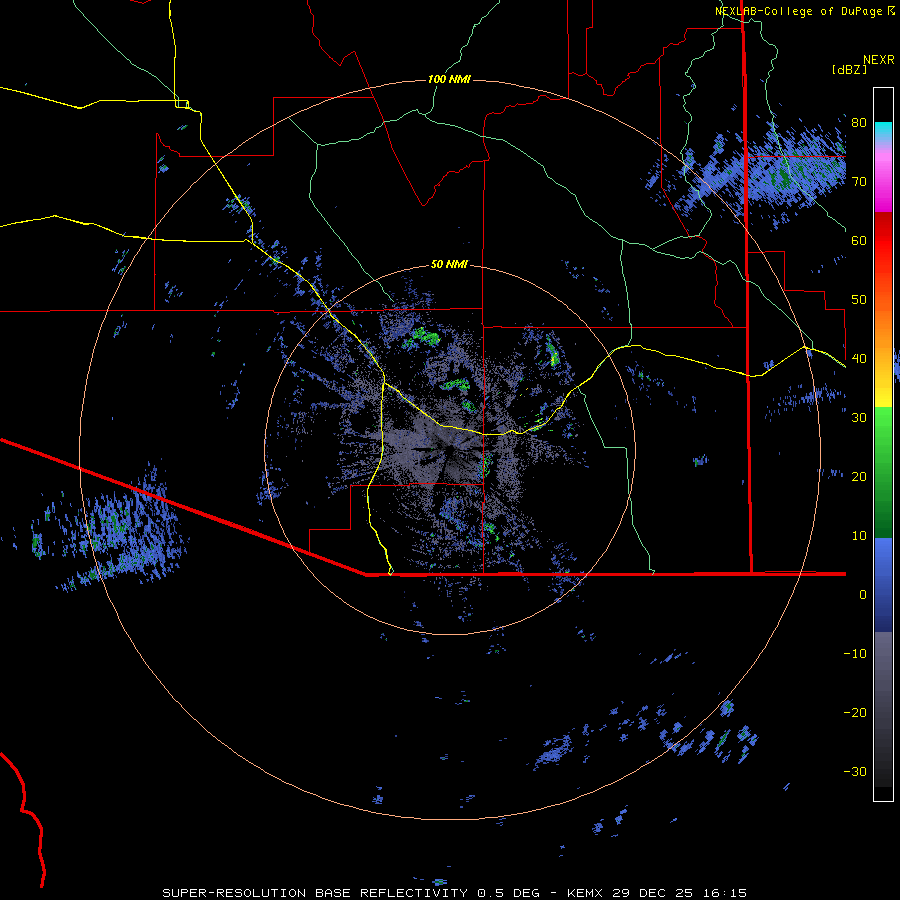Click the -10 dBZ scale value

pyautogui.click(x=855, y=654)
